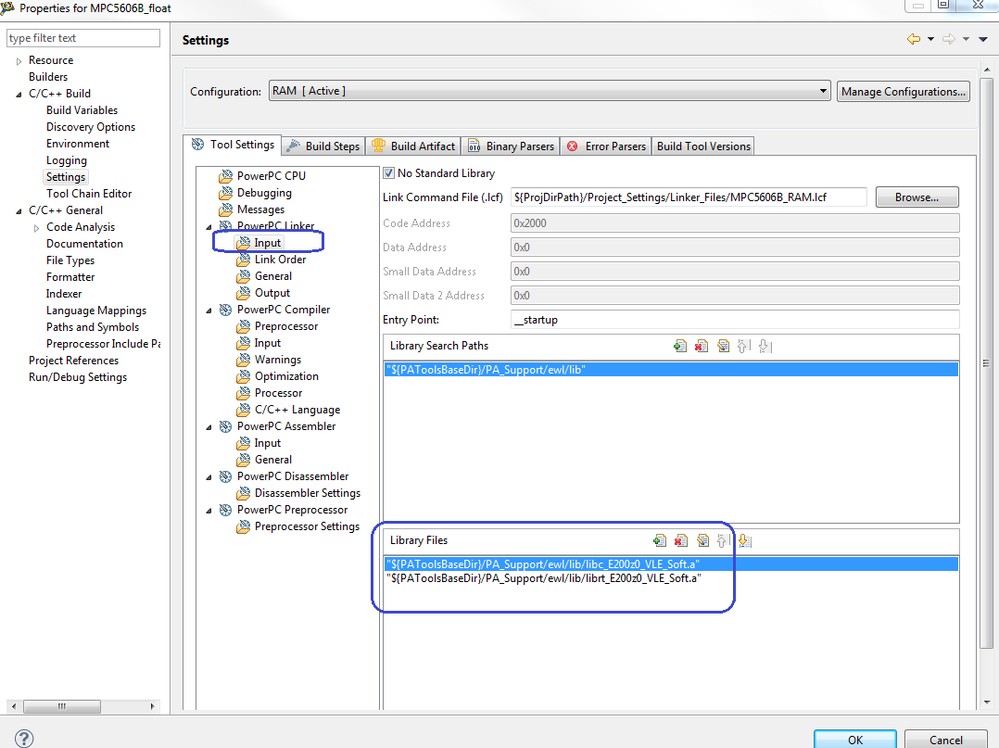Viewport: 999px width, 748px height.
Task: Add a new library search path
Action: click(x=680, y=346)
